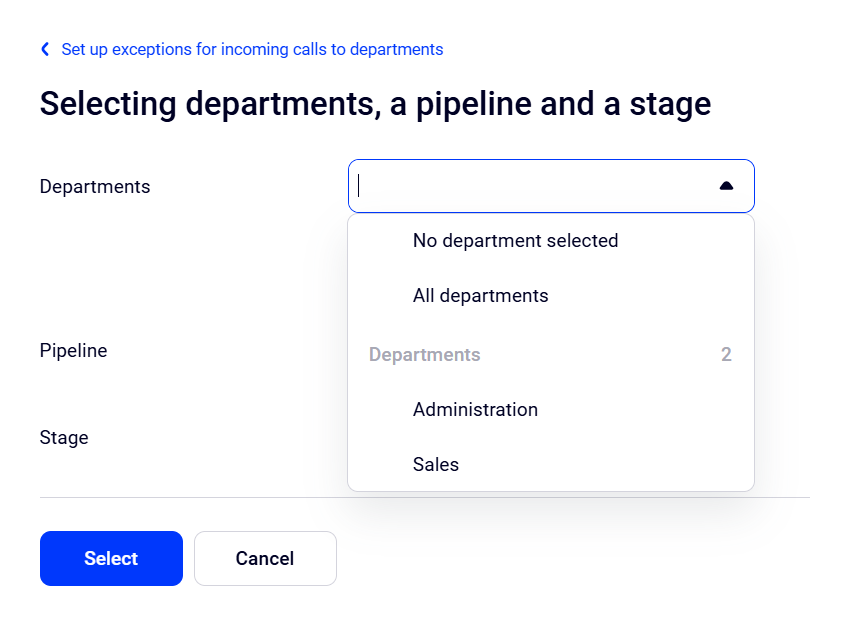Choose "No department selected" from the list
Image resolution: width=848 pixels, height=623 pixels.
(x=515, y=241)
